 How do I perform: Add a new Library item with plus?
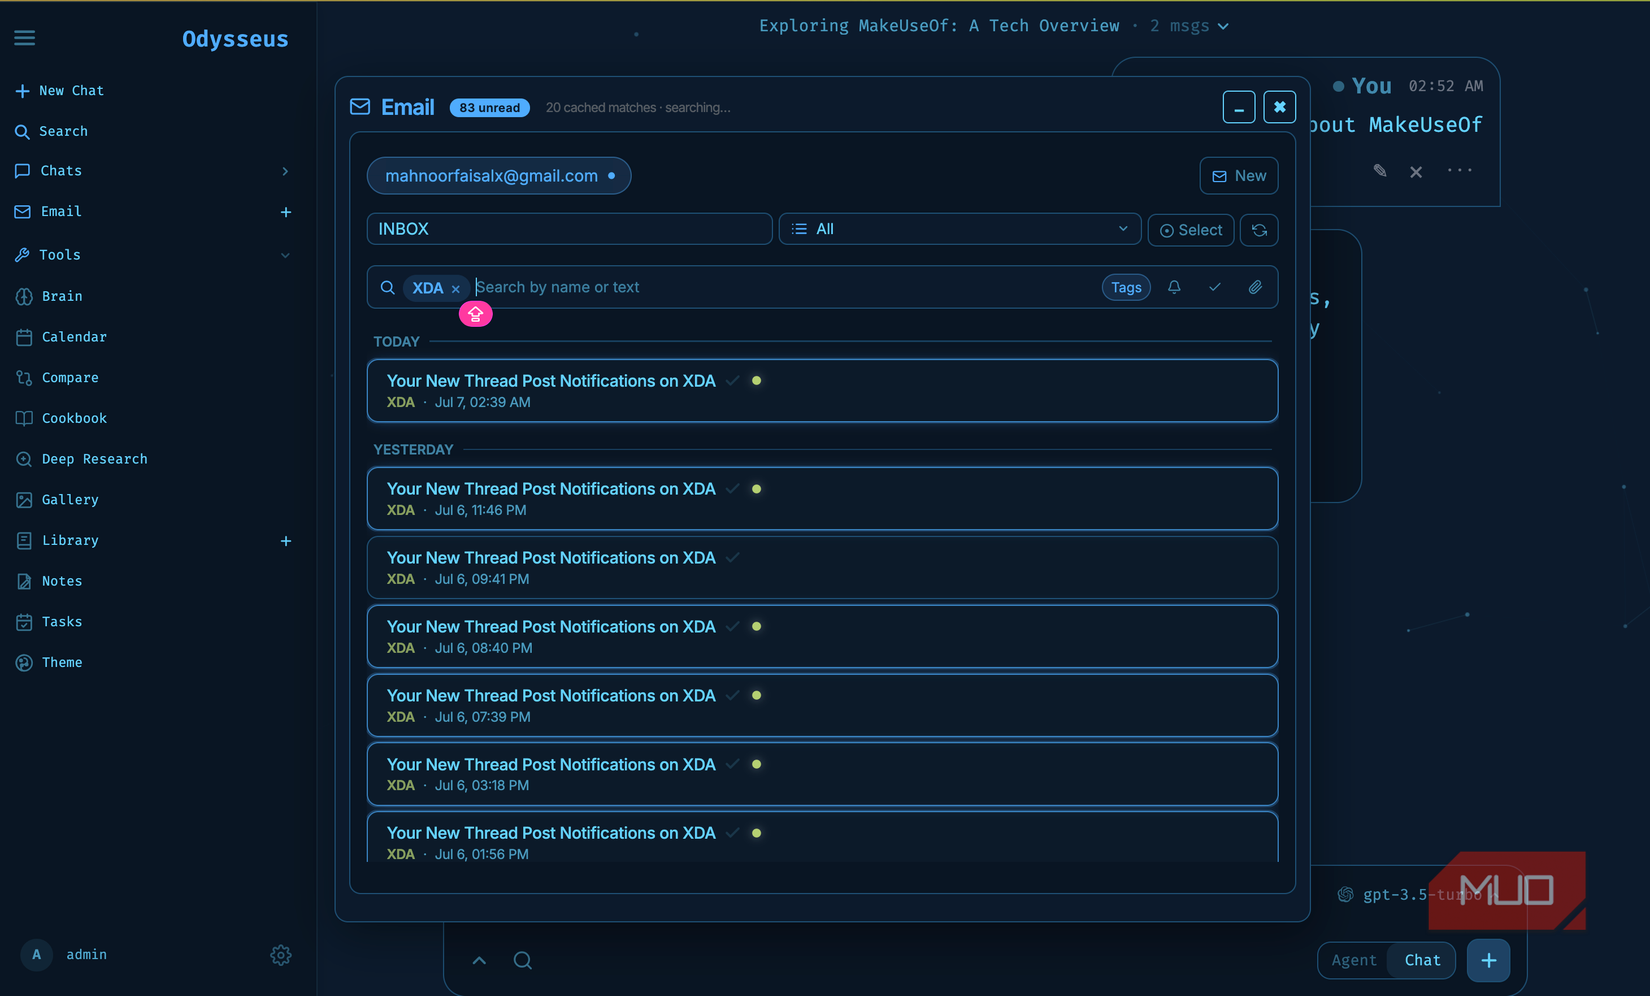(286, 541)
